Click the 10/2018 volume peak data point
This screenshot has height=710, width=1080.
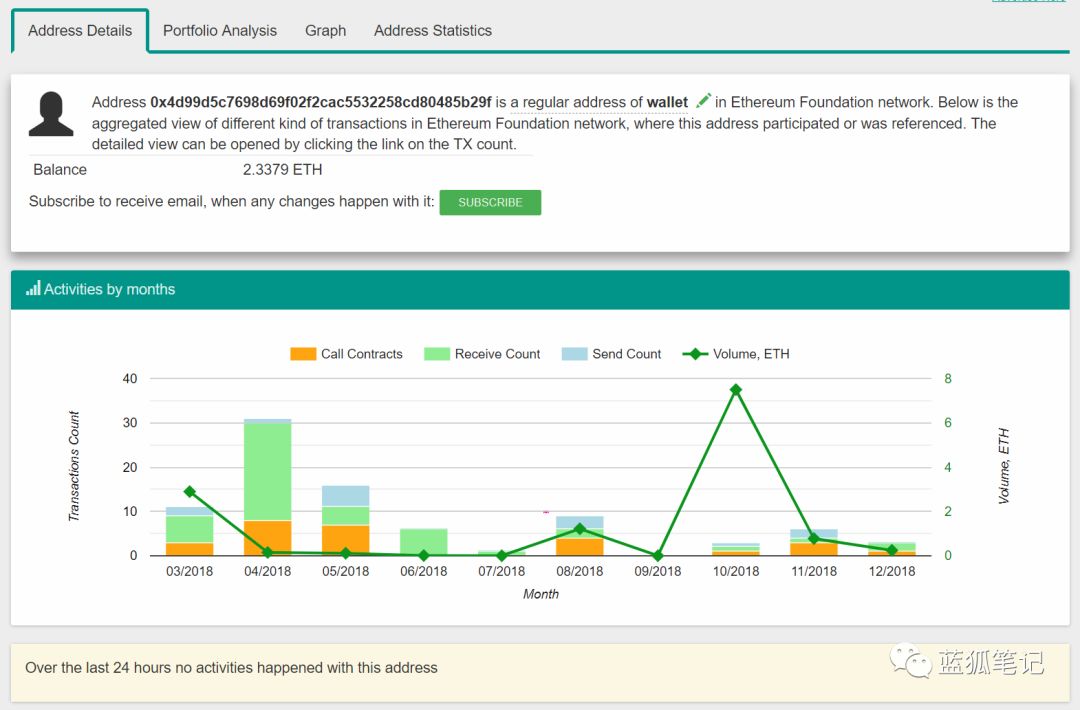[x=736, y=390]
